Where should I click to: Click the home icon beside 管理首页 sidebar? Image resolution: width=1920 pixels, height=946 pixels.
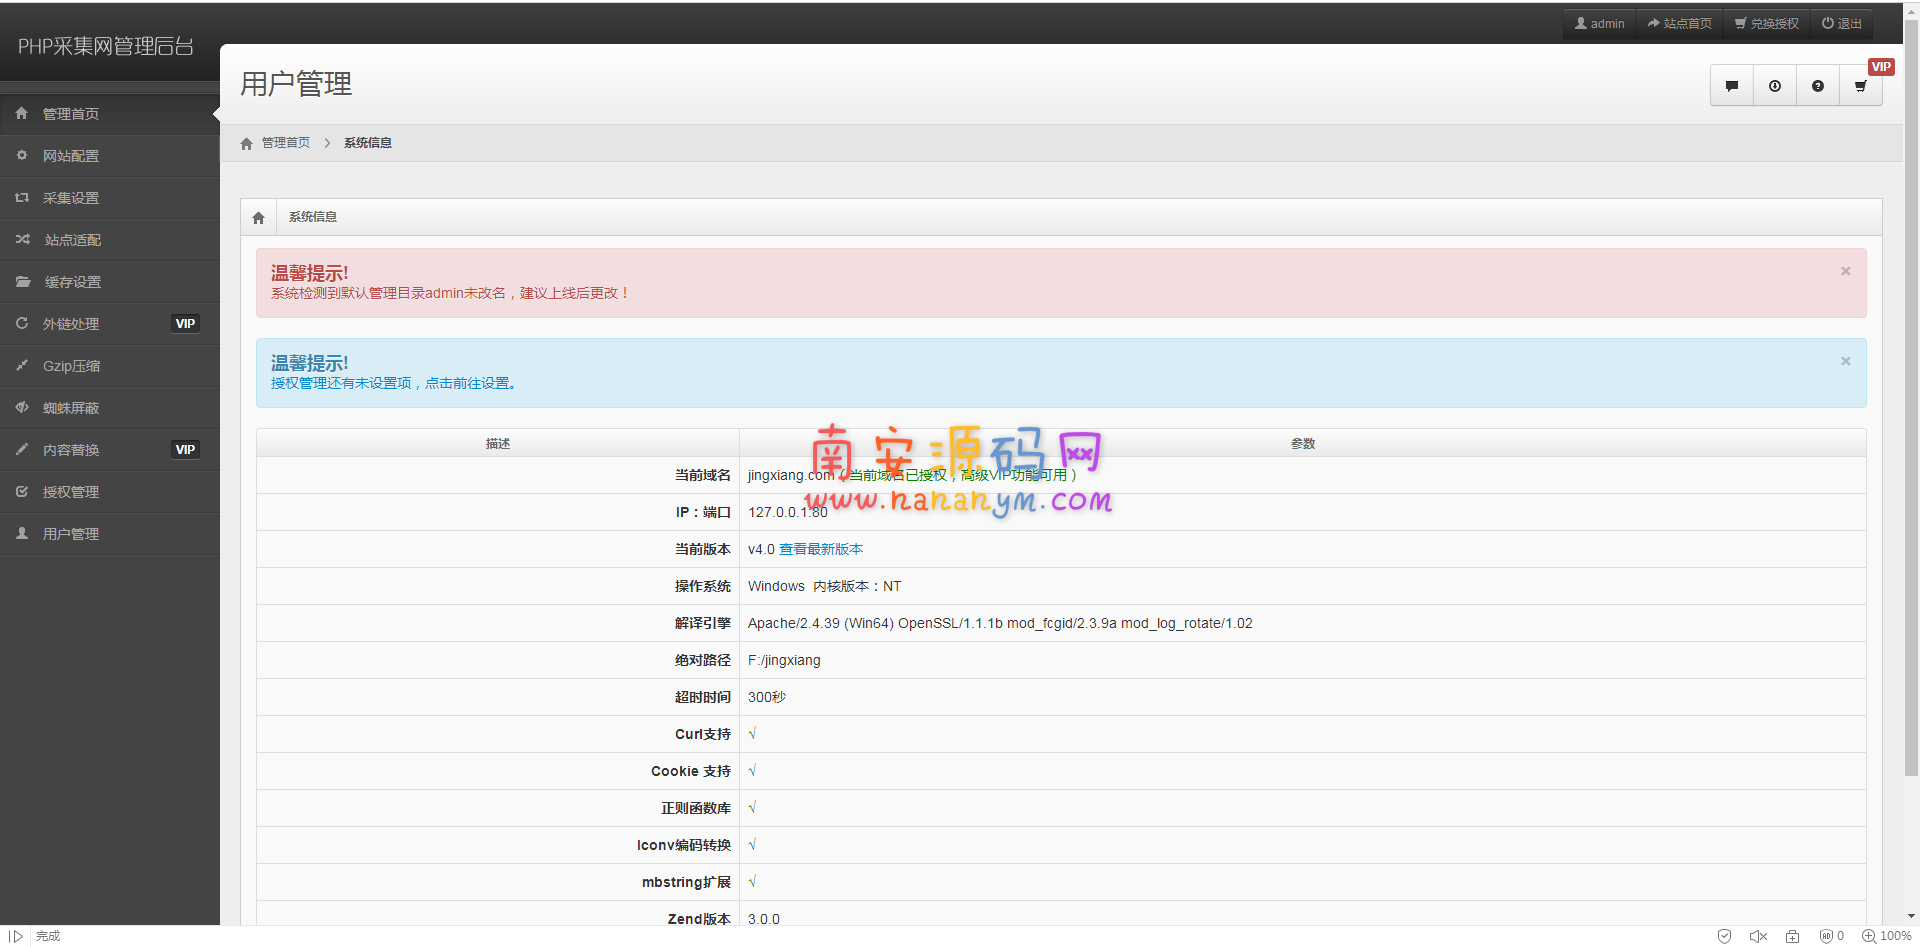(22, 113)
